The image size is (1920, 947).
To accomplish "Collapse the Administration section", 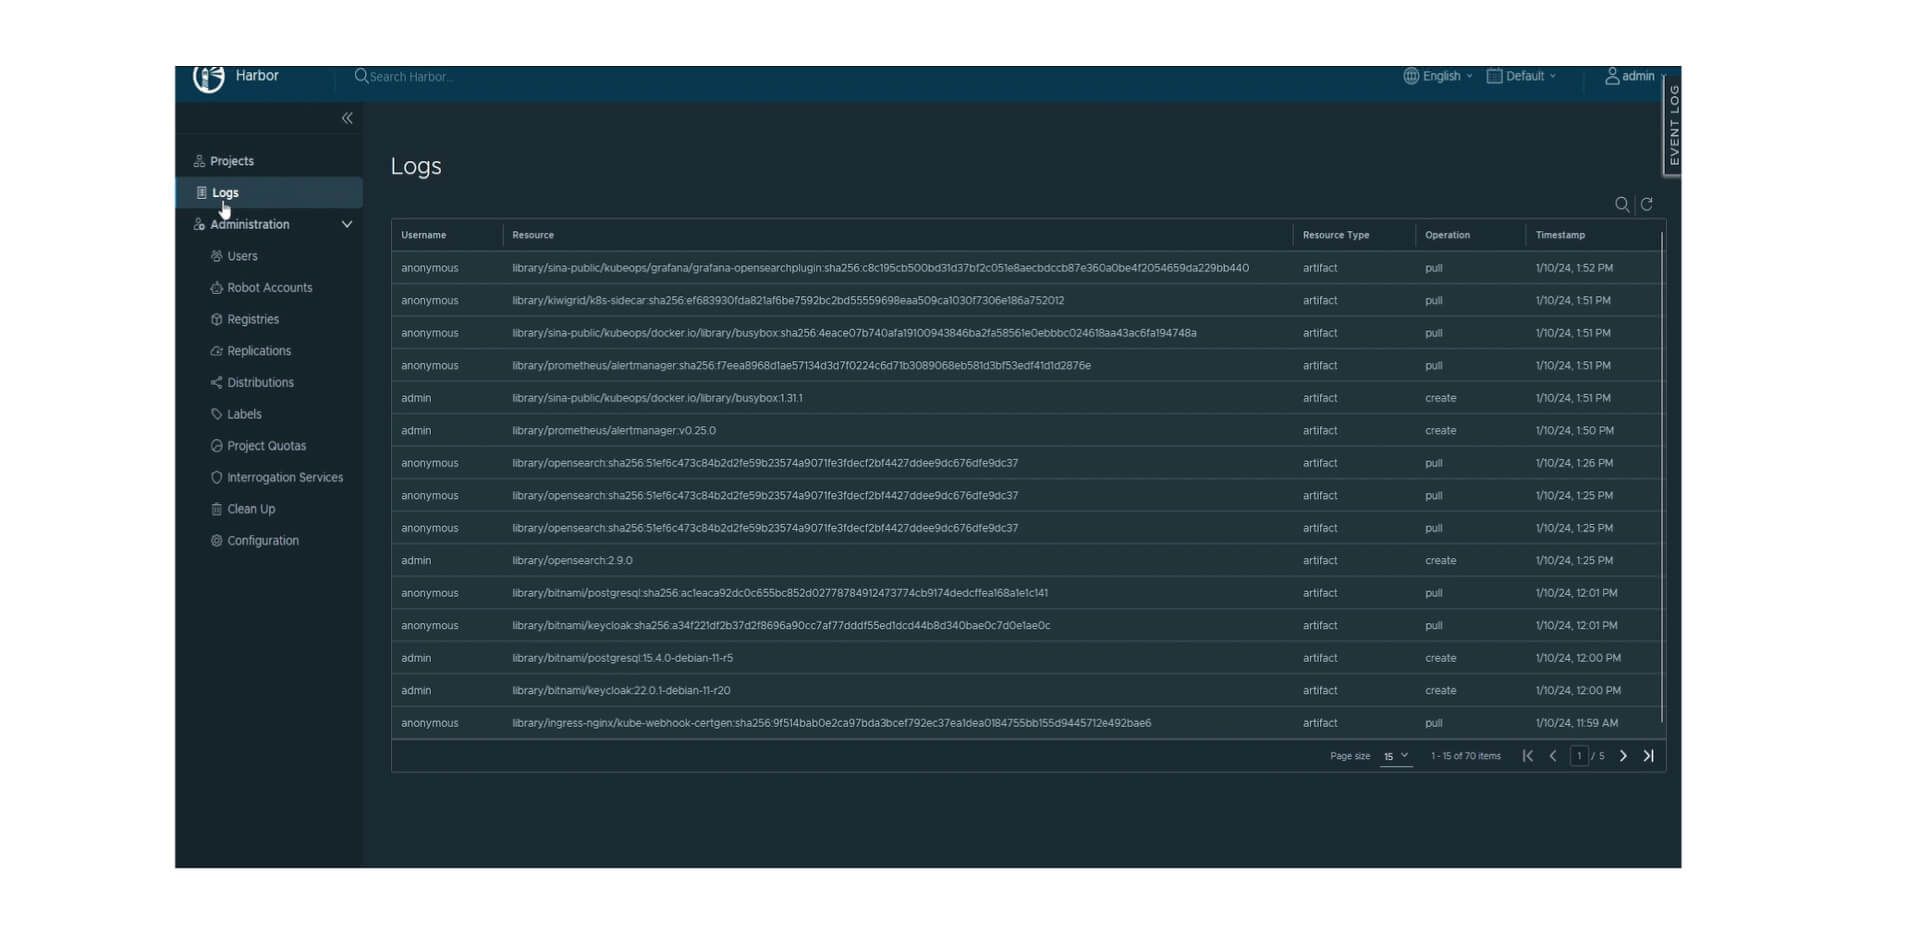I will point(347,225).
